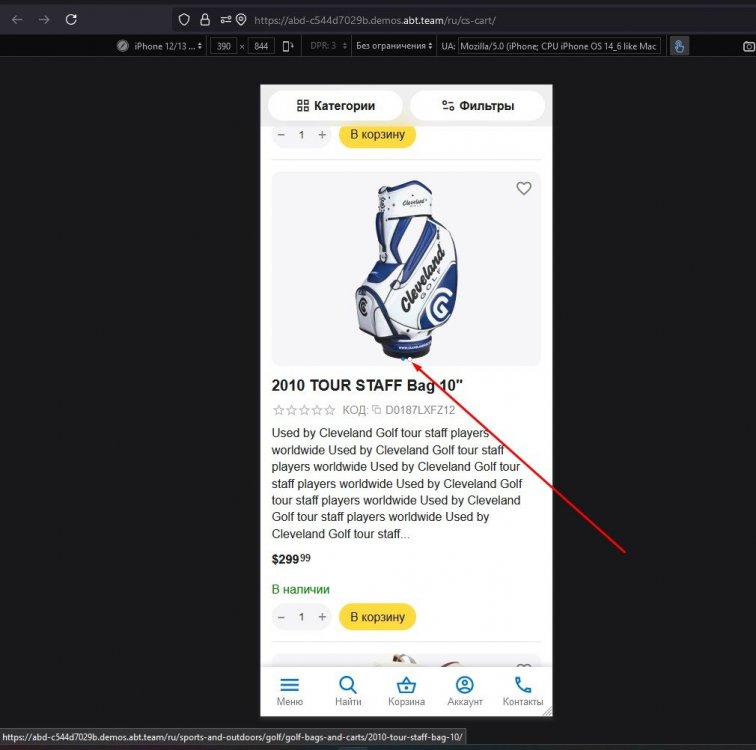This screenshot has width=756, height=750.
Task: Open the 'Категории' button
Action: (x=335, y=106)
